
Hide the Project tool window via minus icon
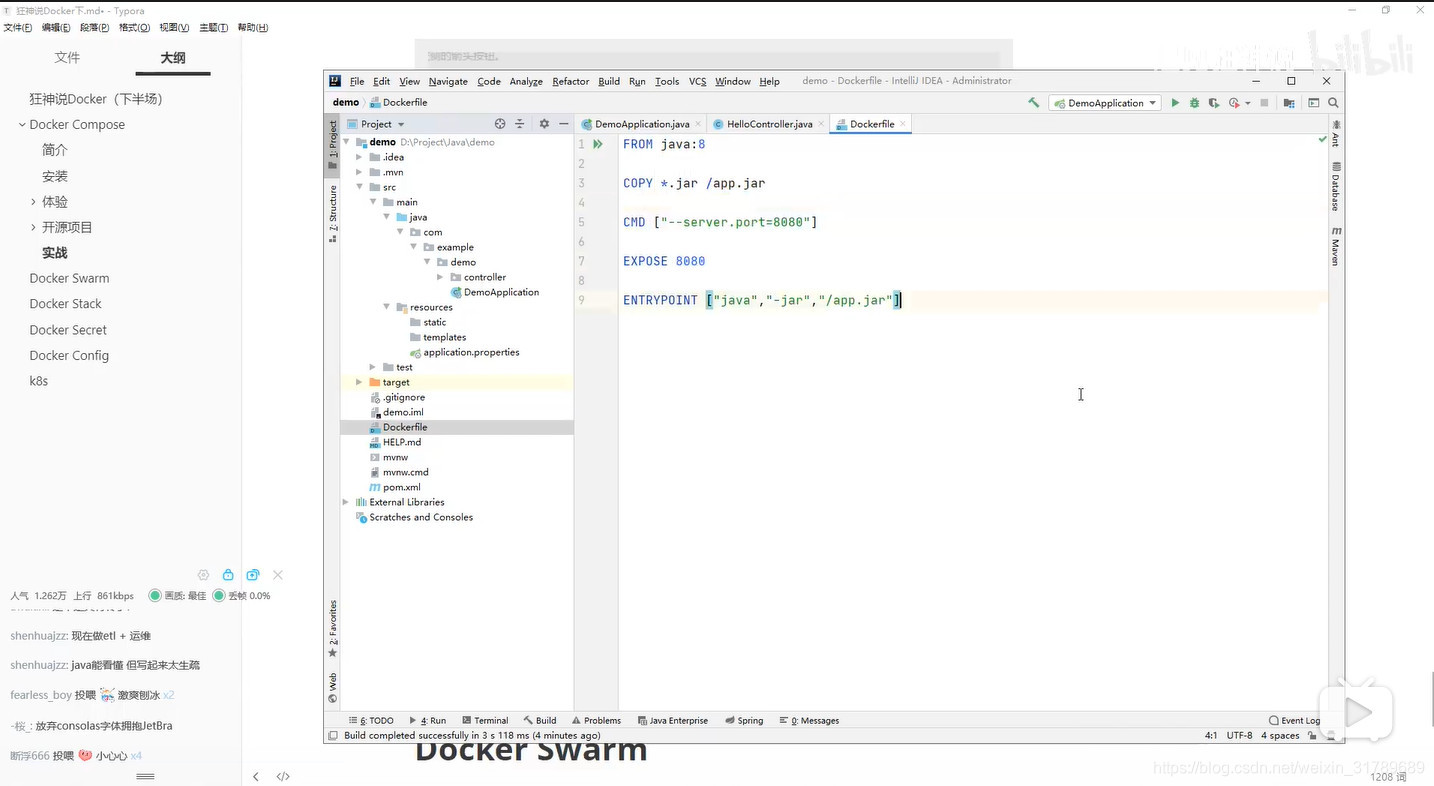point(564,124)
